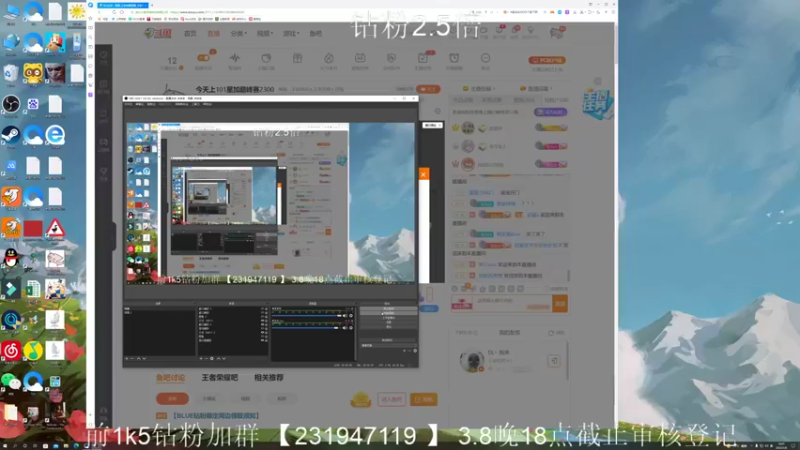Click the alarm clock icon in the toolbar

click(454, 58)
